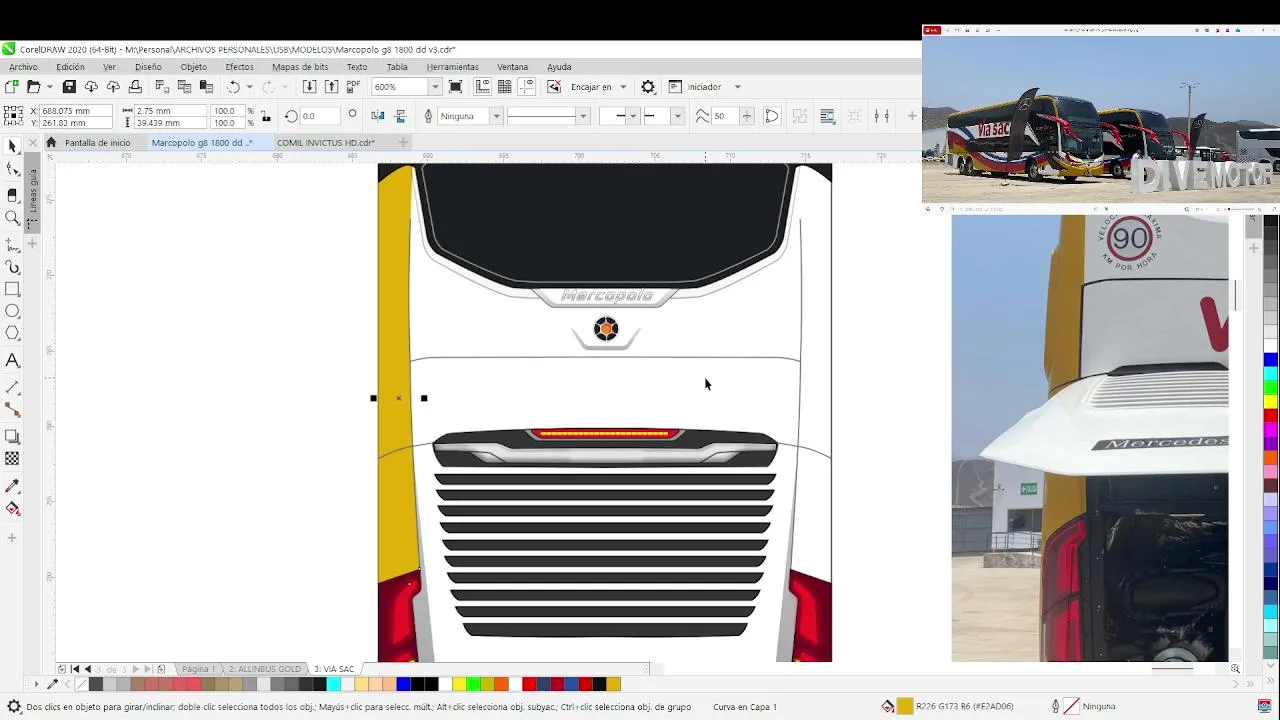1280x720 pixels.
Task: Click the object height field 39.439 mm
Action: (170, 123)
